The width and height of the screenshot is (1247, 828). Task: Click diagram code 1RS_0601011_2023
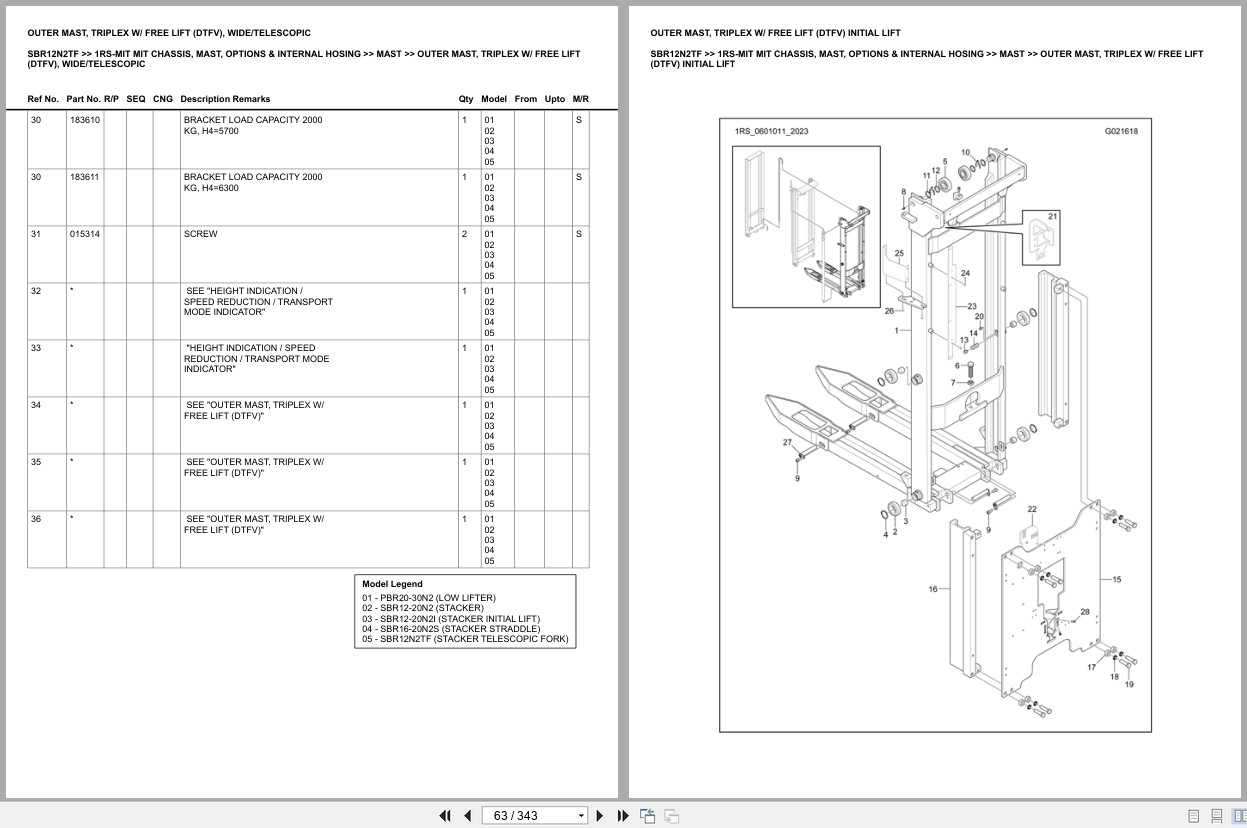click(771, 131)
